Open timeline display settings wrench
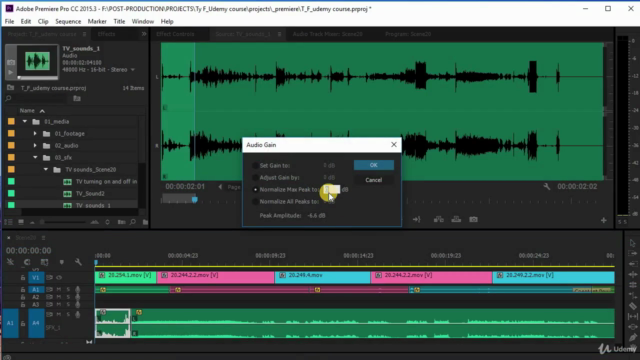The height and width of the screenshot is (360, 640). 78,262
